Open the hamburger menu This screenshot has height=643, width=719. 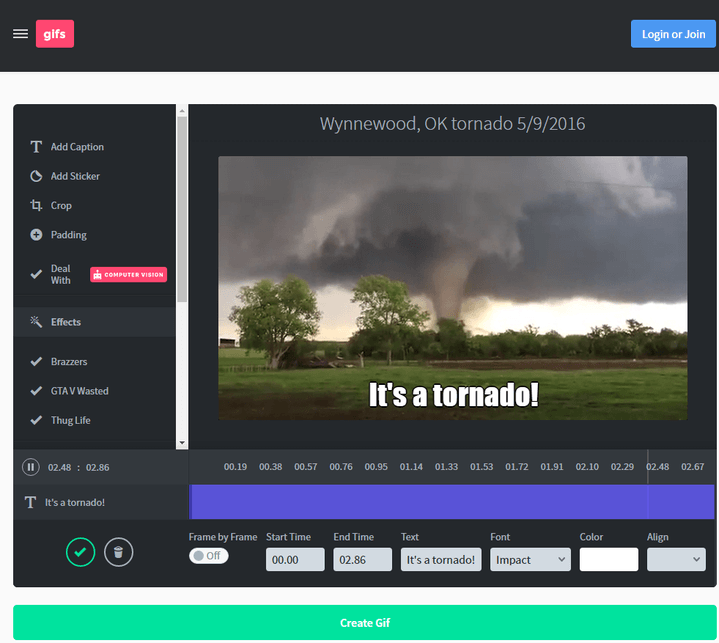click(x=20, y=34)
